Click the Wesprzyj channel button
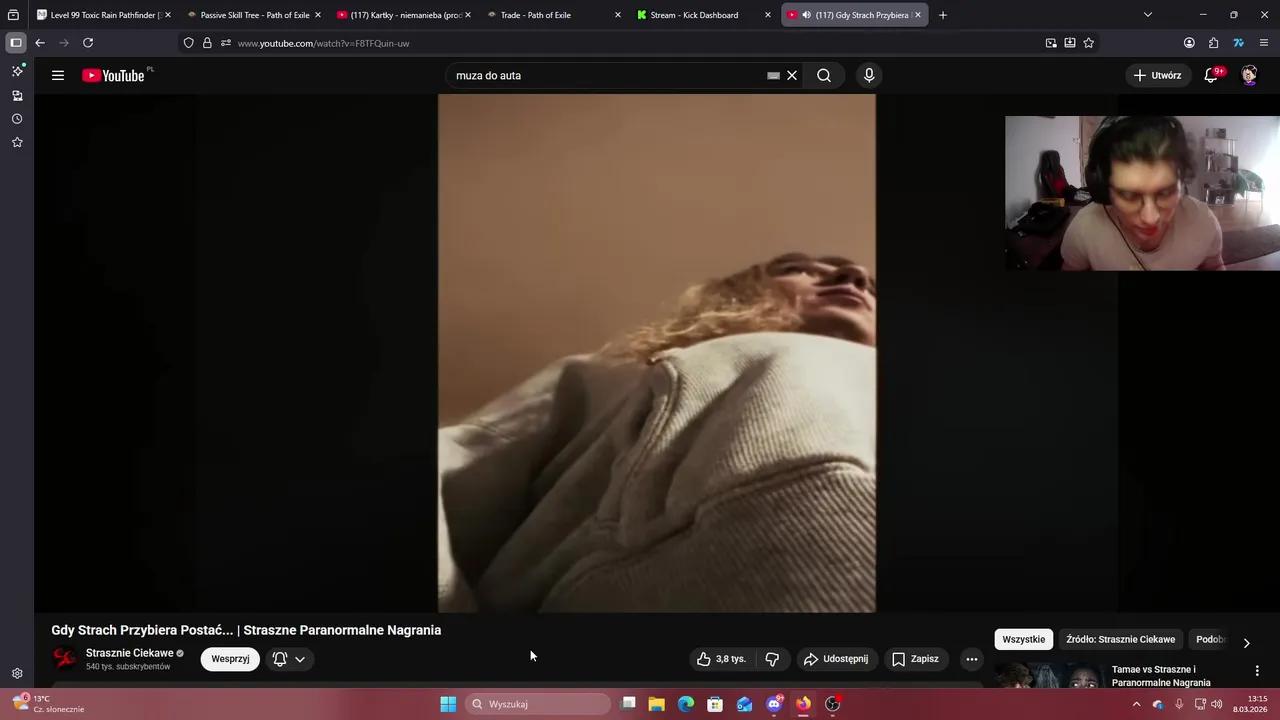This screenshot has height=720, width=1280. tap(230, 658)
